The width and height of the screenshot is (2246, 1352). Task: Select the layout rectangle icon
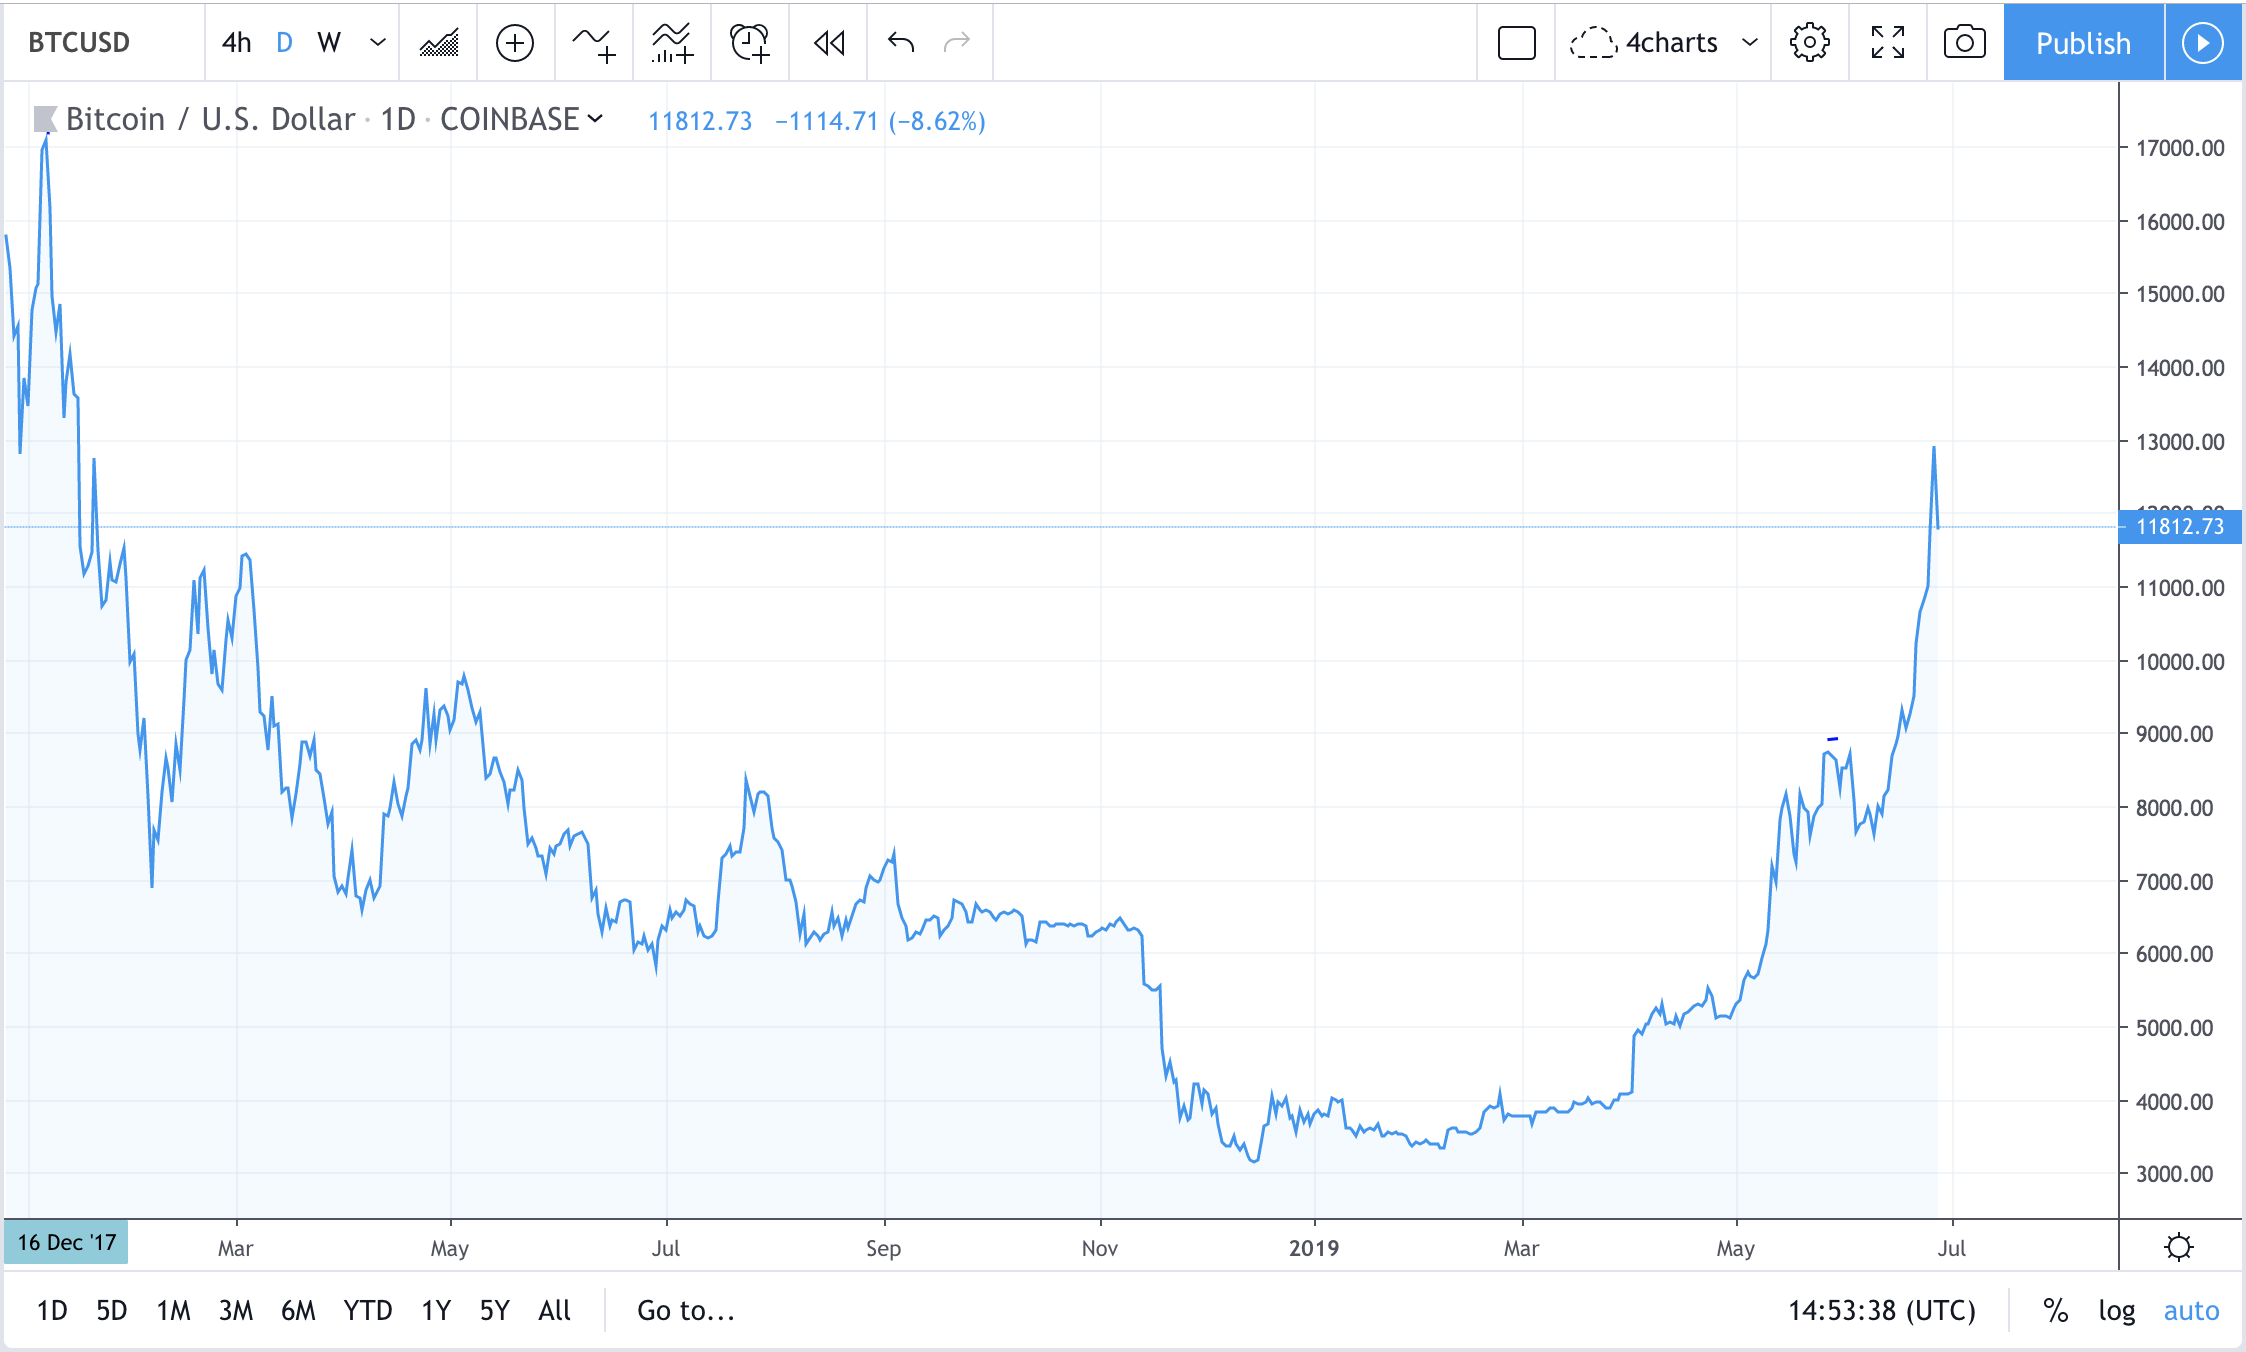[1516, 43]
